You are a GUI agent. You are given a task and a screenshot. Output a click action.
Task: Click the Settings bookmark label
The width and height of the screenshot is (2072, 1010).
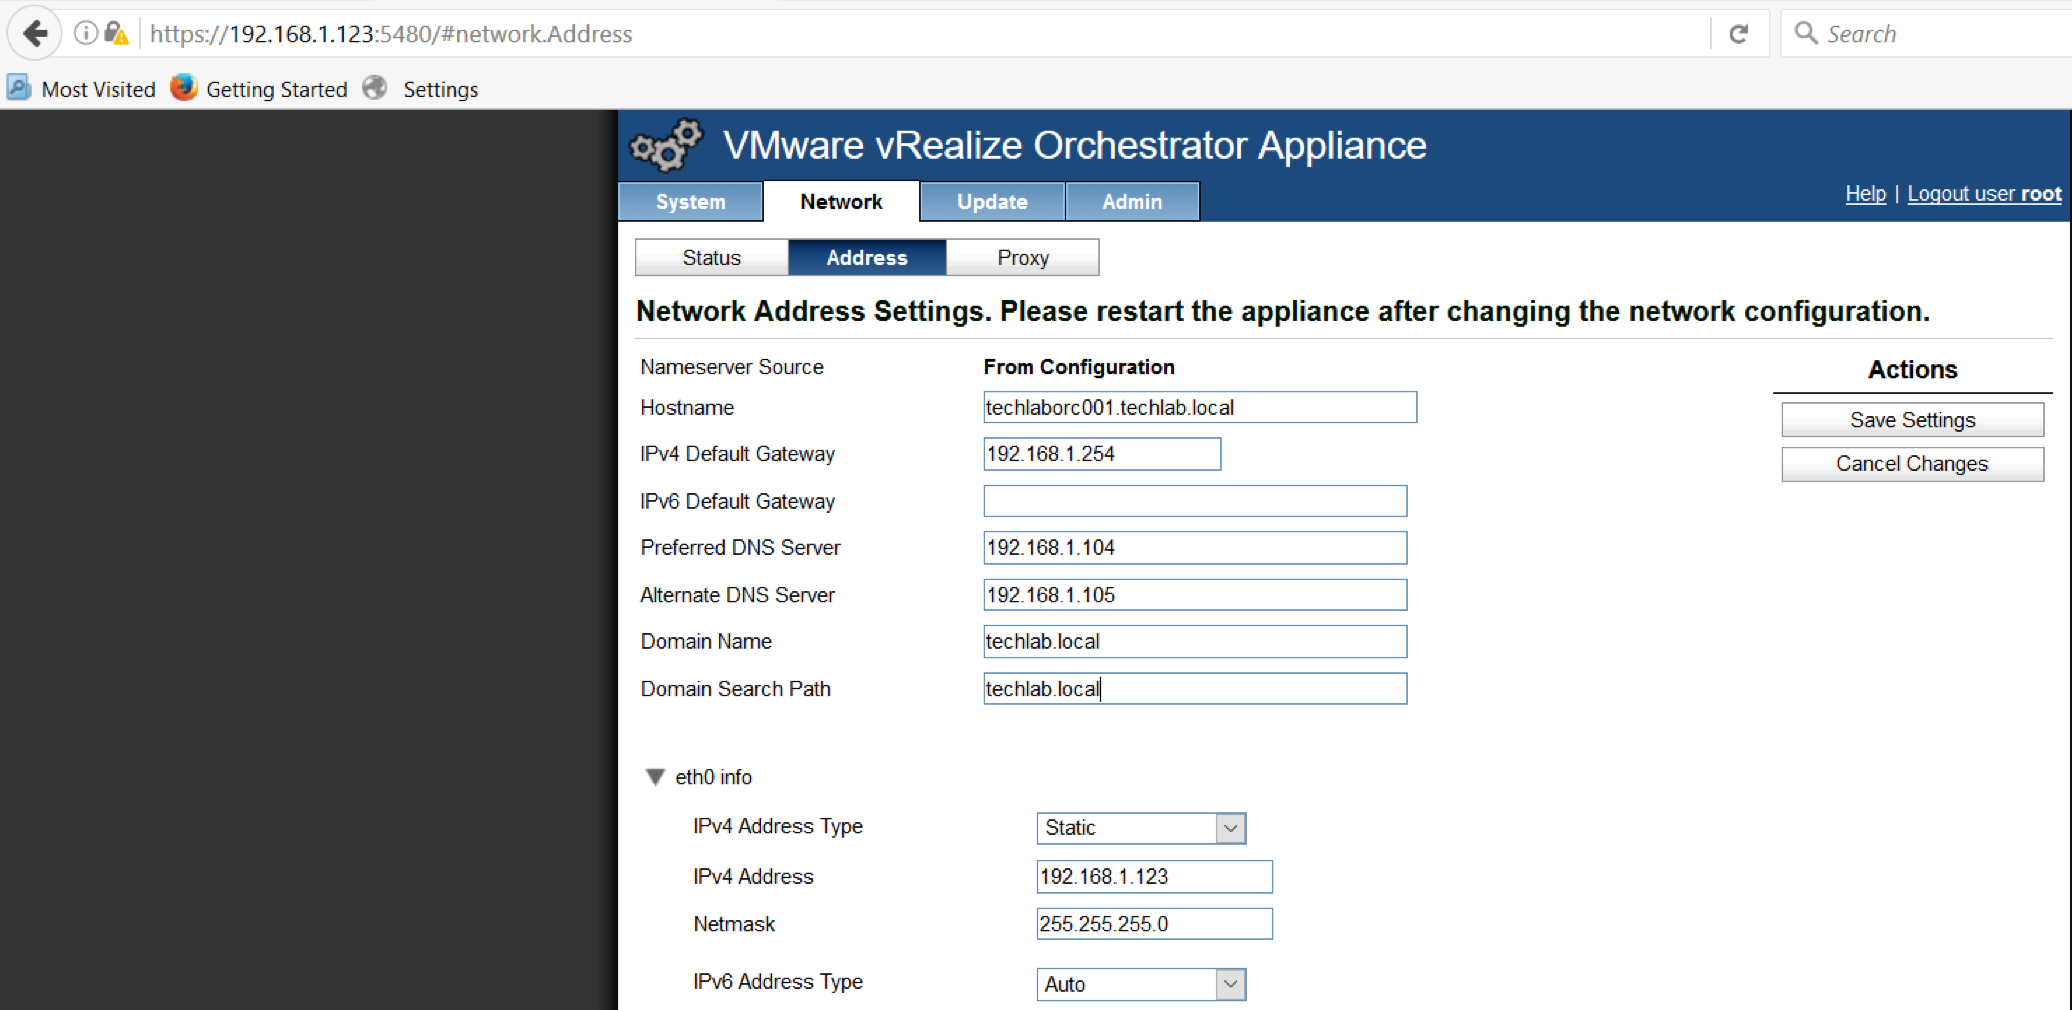[440, 89]
